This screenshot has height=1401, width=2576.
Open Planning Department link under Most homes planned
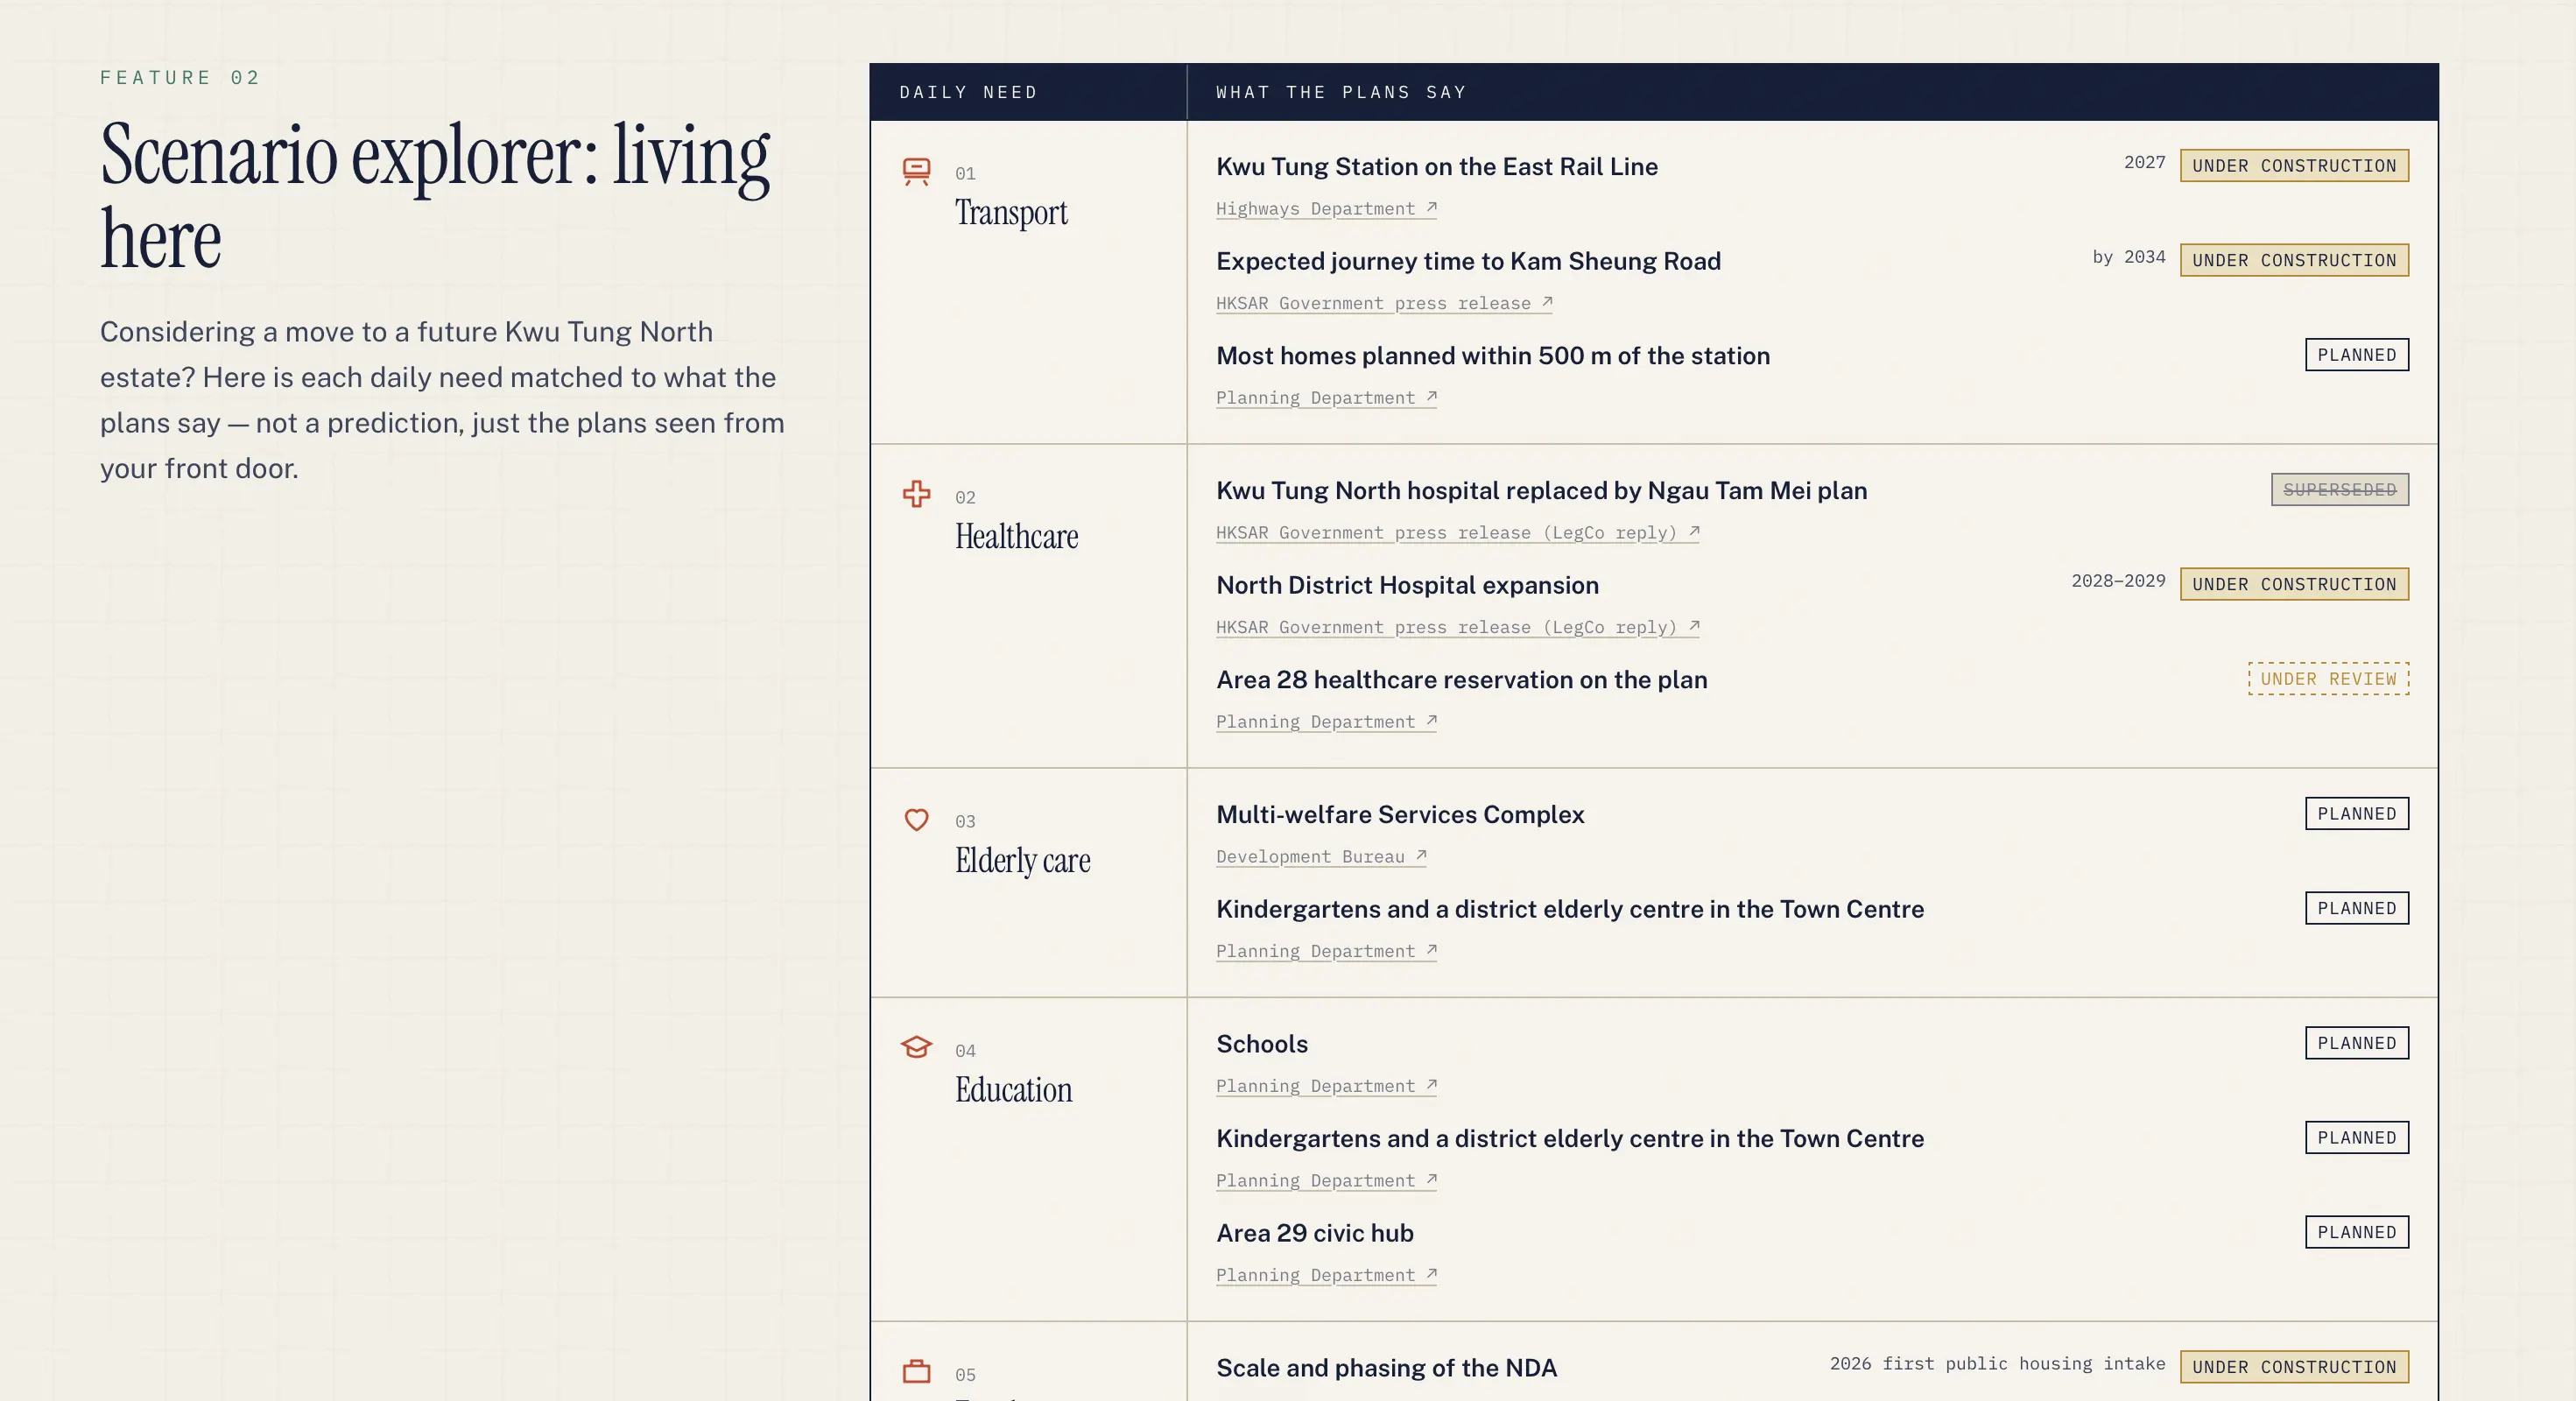click(x=1326, y=398)
